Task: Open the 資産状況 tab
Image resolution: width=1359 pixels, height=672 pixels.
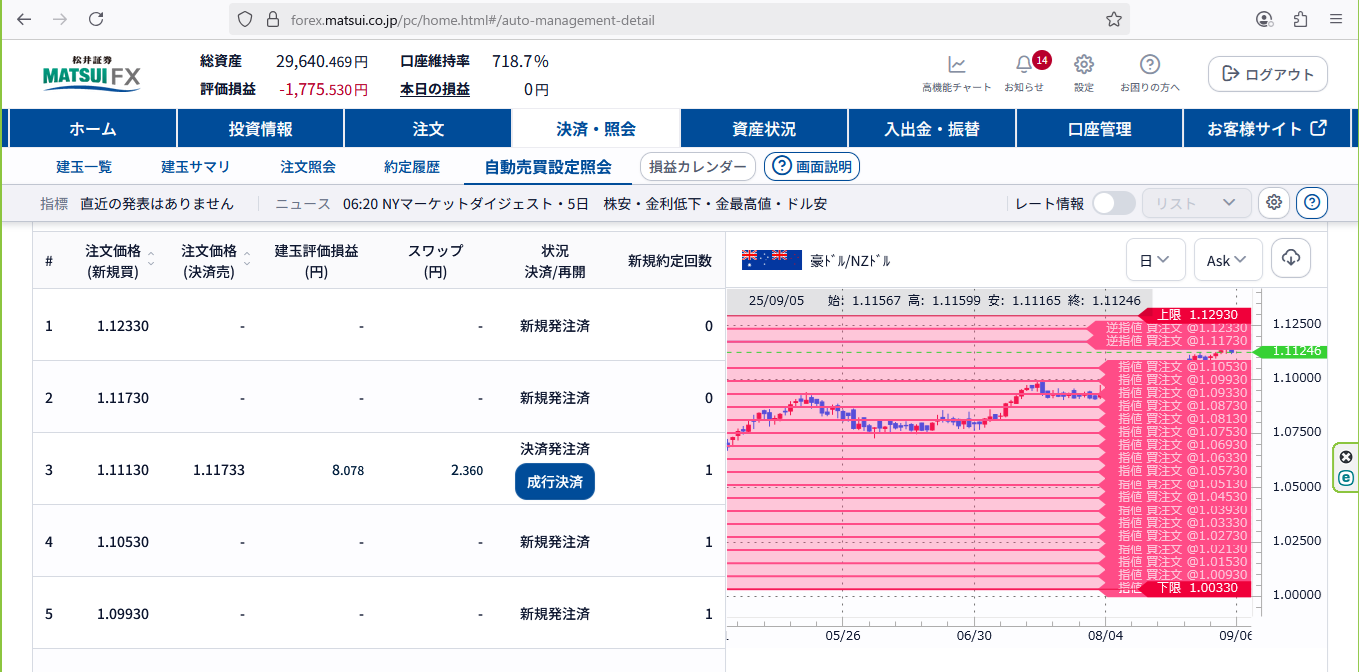Action: (764, 129)
